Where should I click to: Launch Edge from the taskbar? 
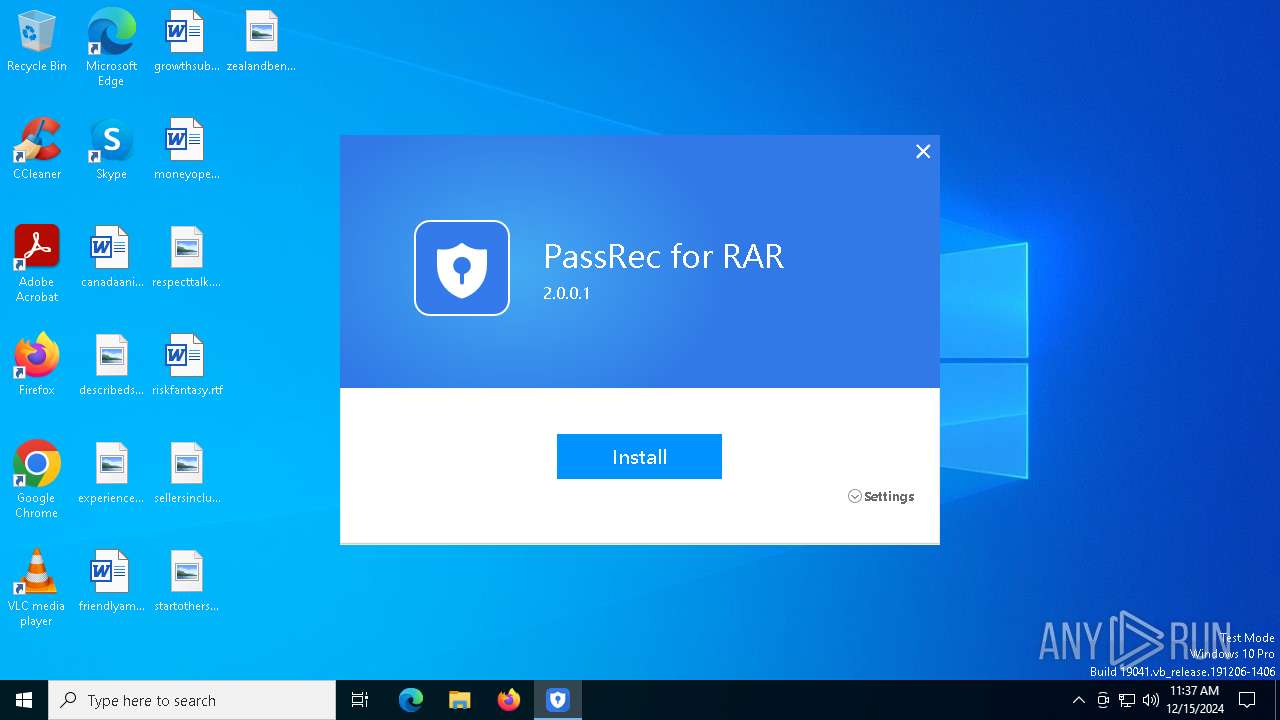point(411,700)
